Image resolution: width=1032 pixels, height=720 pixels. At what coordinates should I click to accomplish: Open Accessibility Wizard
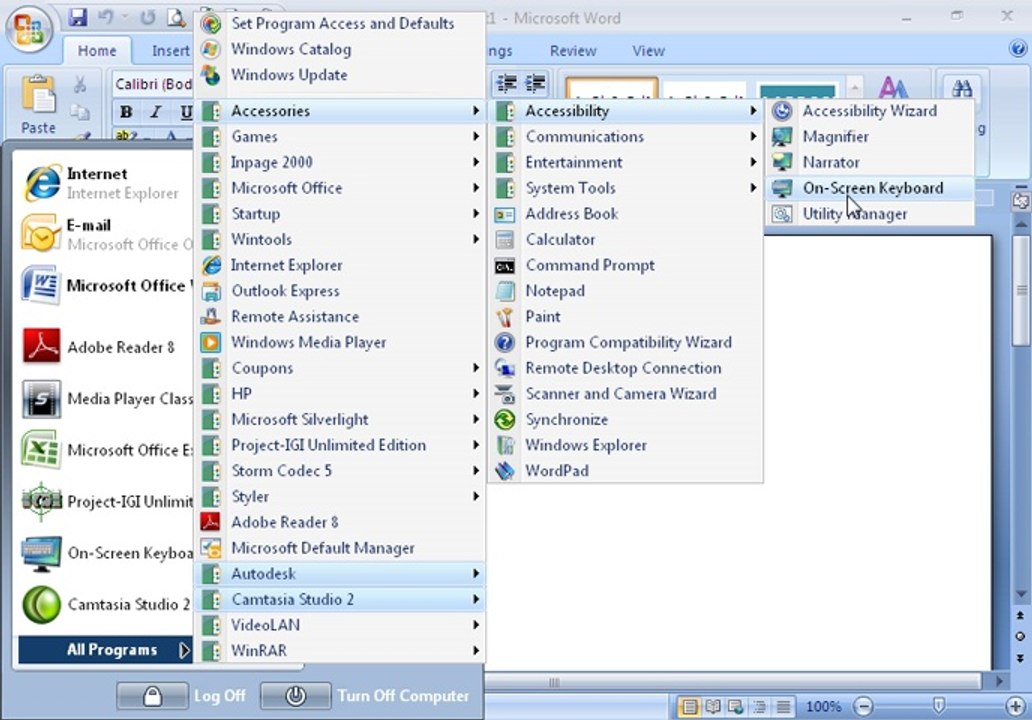pos(869,111)
